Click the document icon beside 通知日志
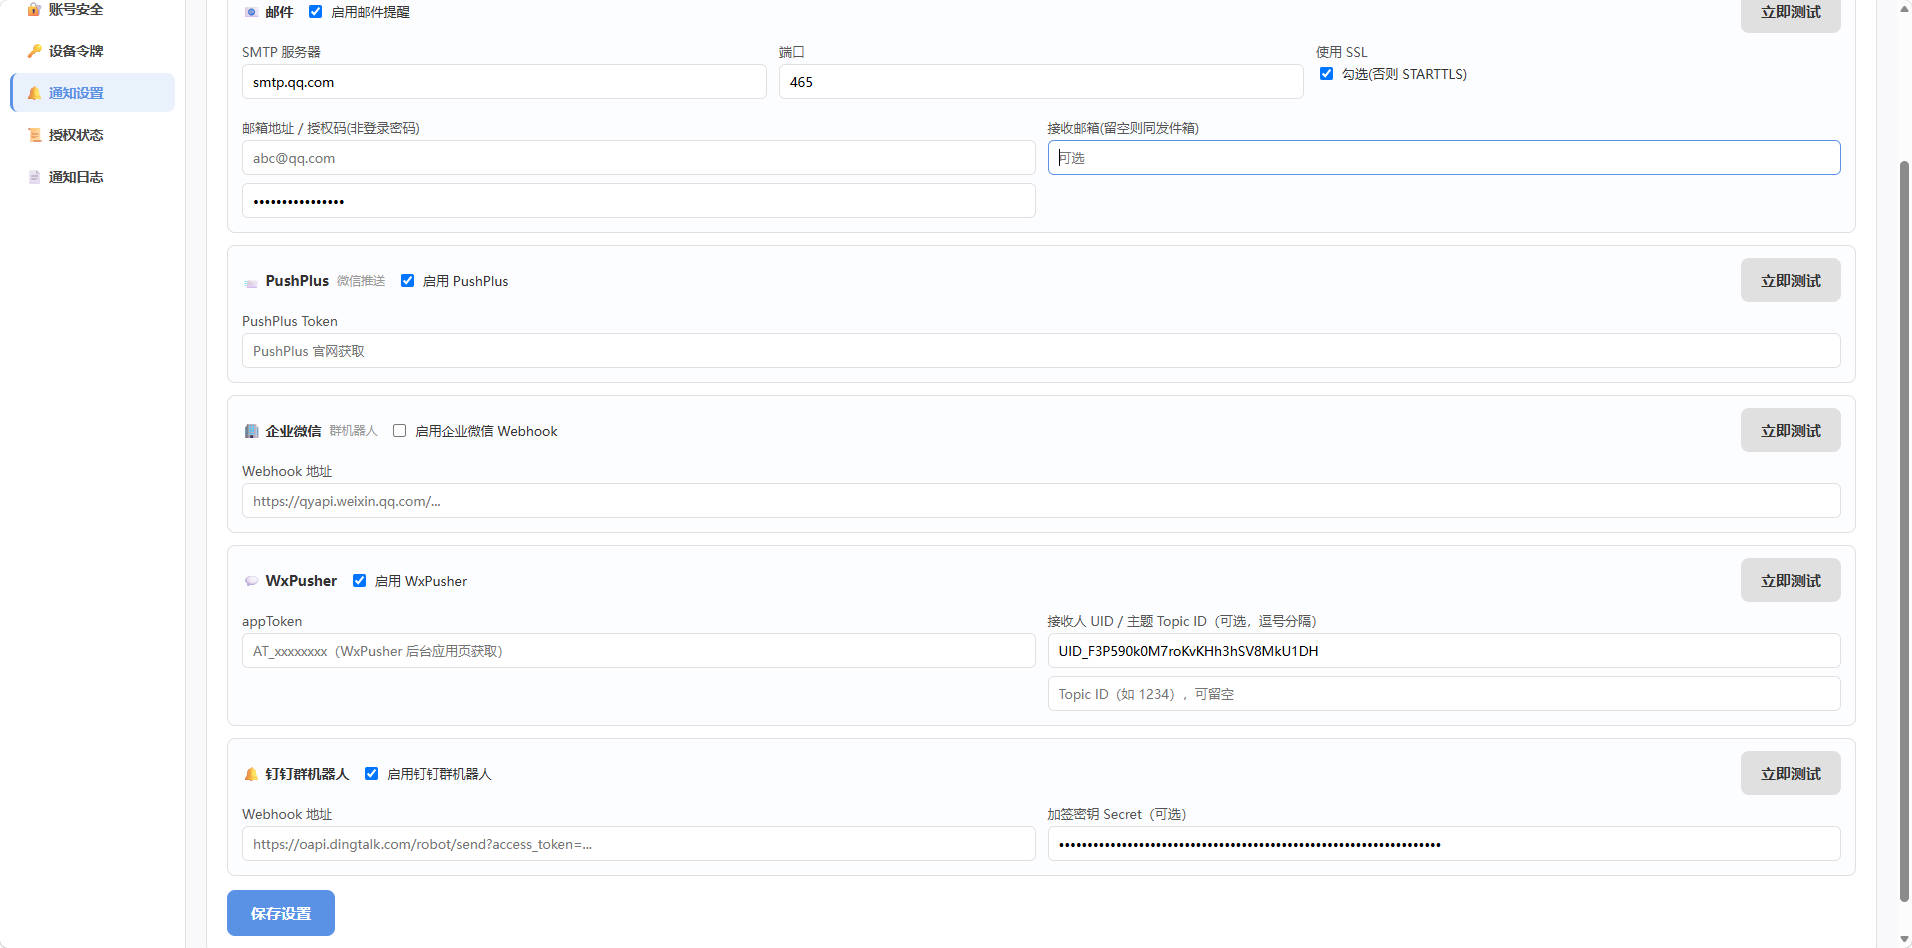 tap(35, 177)
